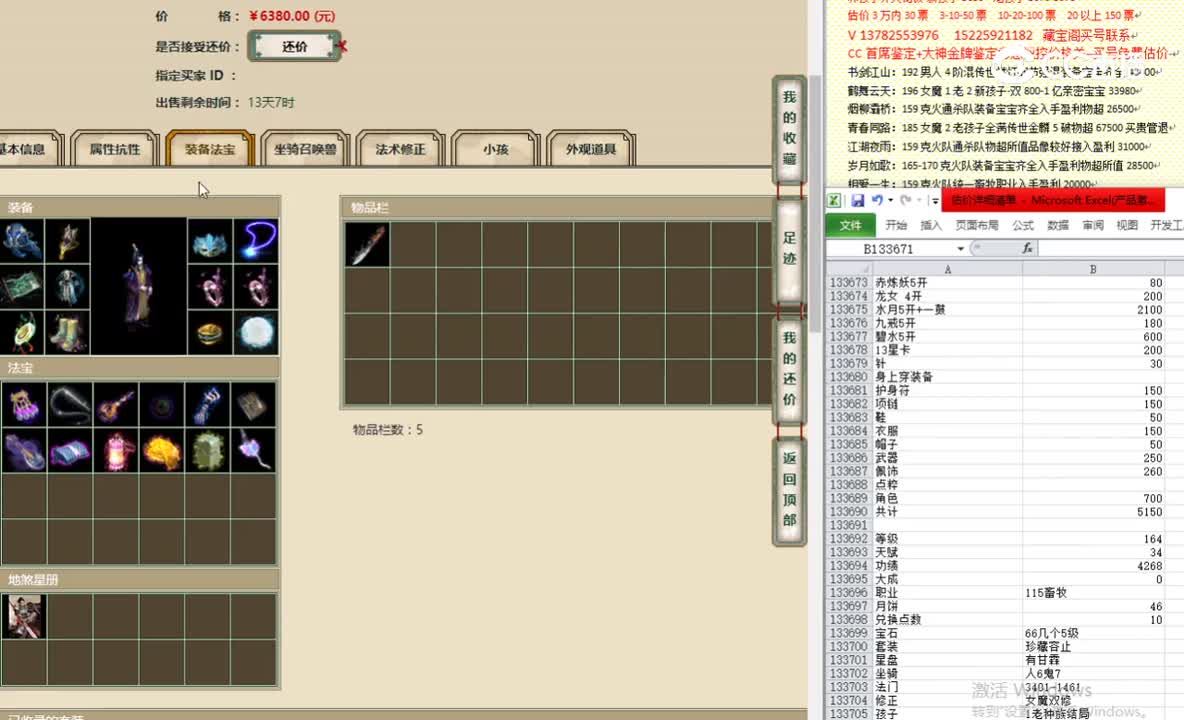The height and width of the screenshot is (720, 1184).
Task: Open the Excel 数据 ribbon tab
Action: pos(1058,225)
